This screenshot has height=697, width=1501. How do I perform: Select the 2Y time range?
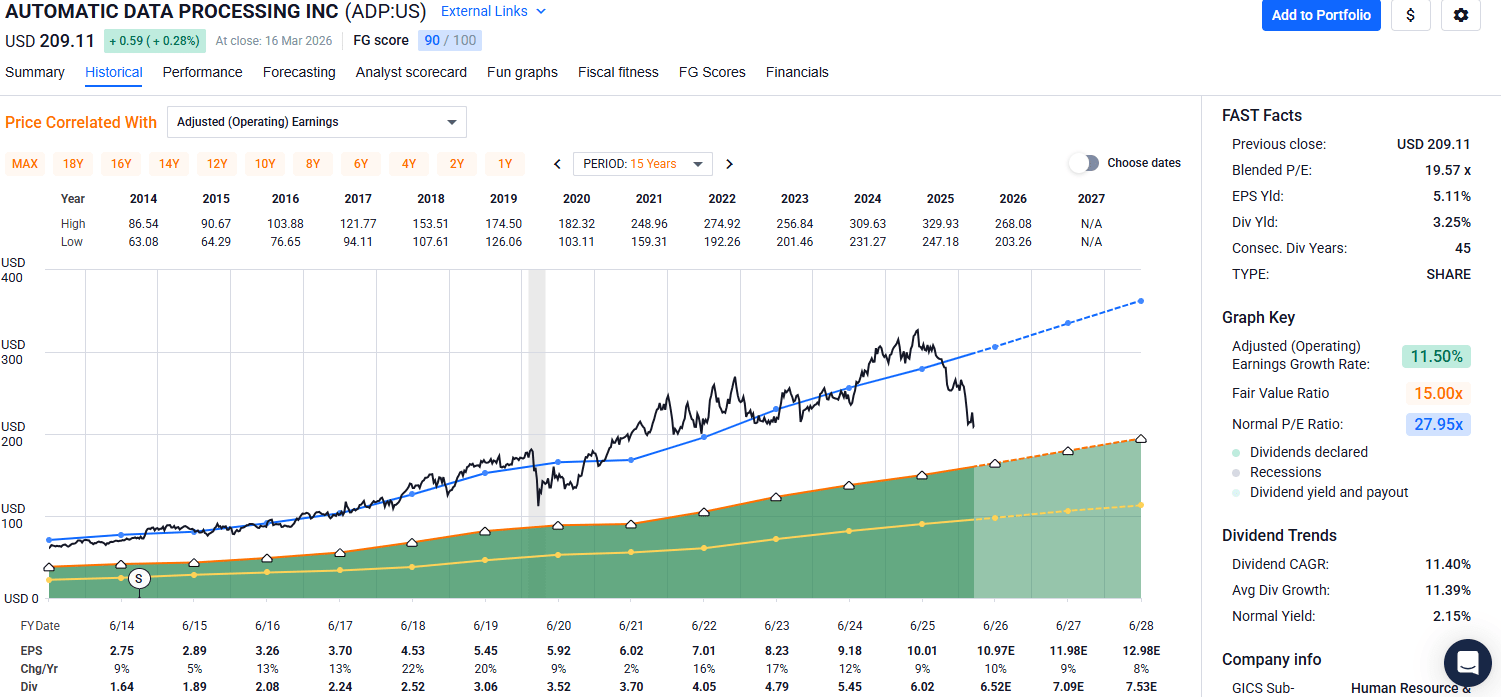coord(457,164)
